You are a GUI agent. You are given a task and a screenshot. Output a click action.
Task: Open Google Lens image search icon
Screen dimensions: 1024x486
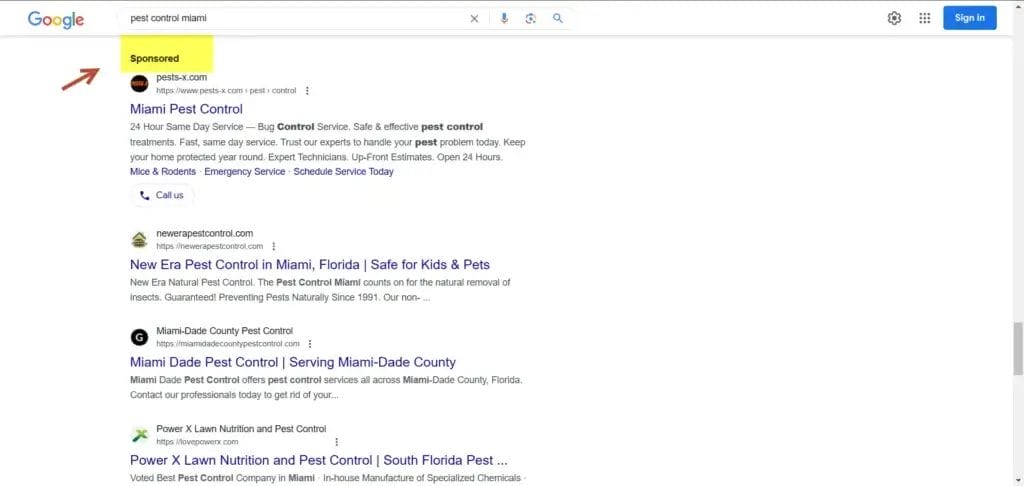[x=530, y=18]
